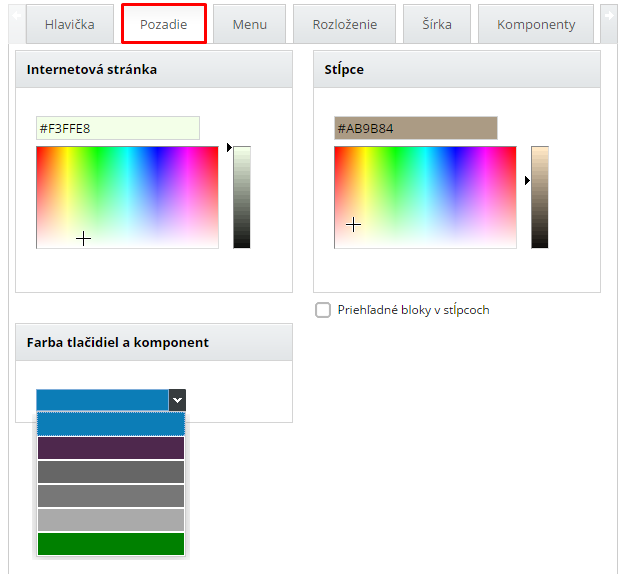Click the Internetová stránka brightness slider arrow
The image size is (622, 574).
click(229, 147)
